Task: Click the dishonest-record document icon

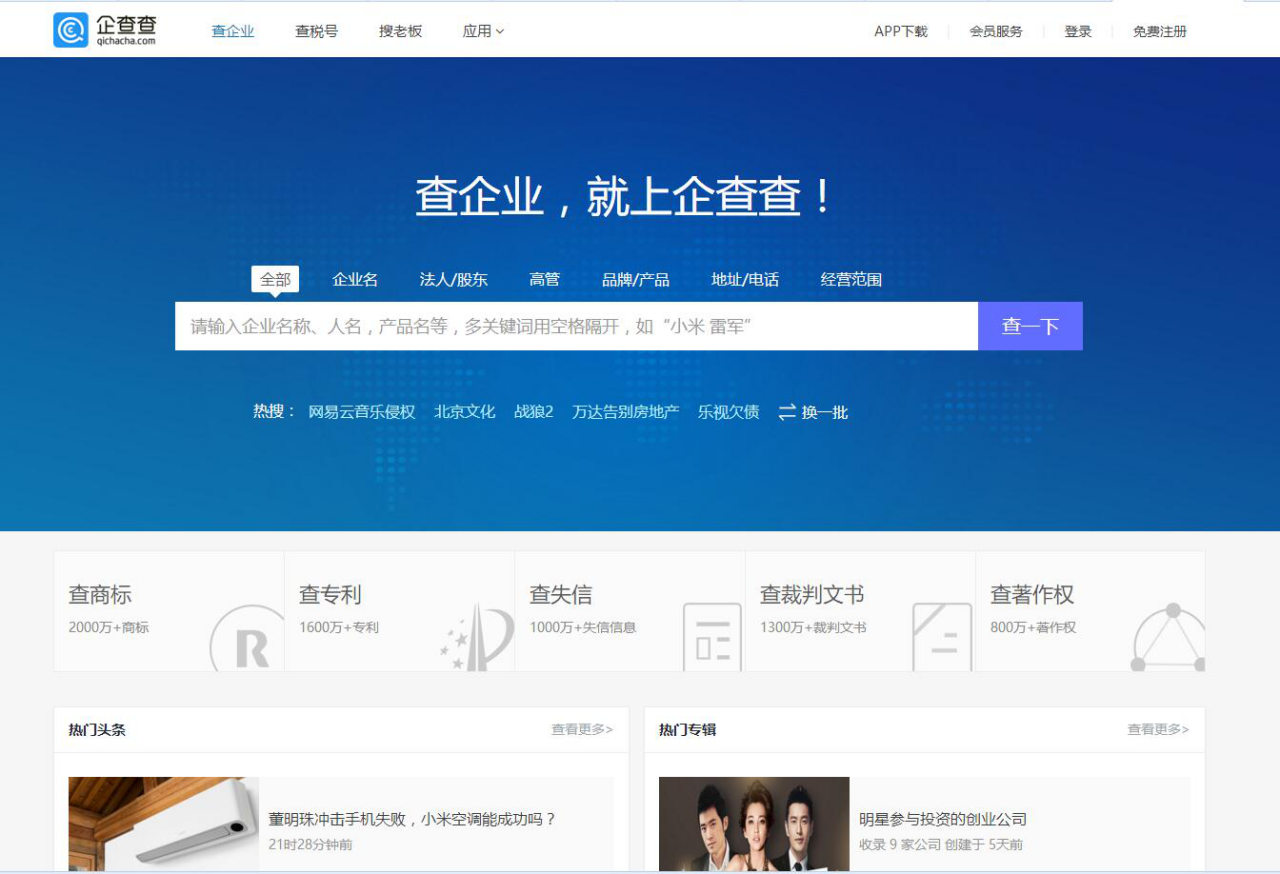Action: (712, 637)
